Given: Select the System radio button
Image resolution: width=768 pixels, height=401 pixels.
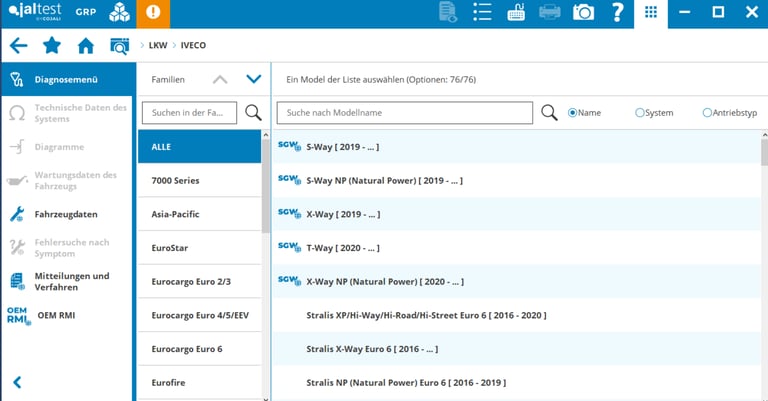Looking at the screenshot, I should (640, 113).
